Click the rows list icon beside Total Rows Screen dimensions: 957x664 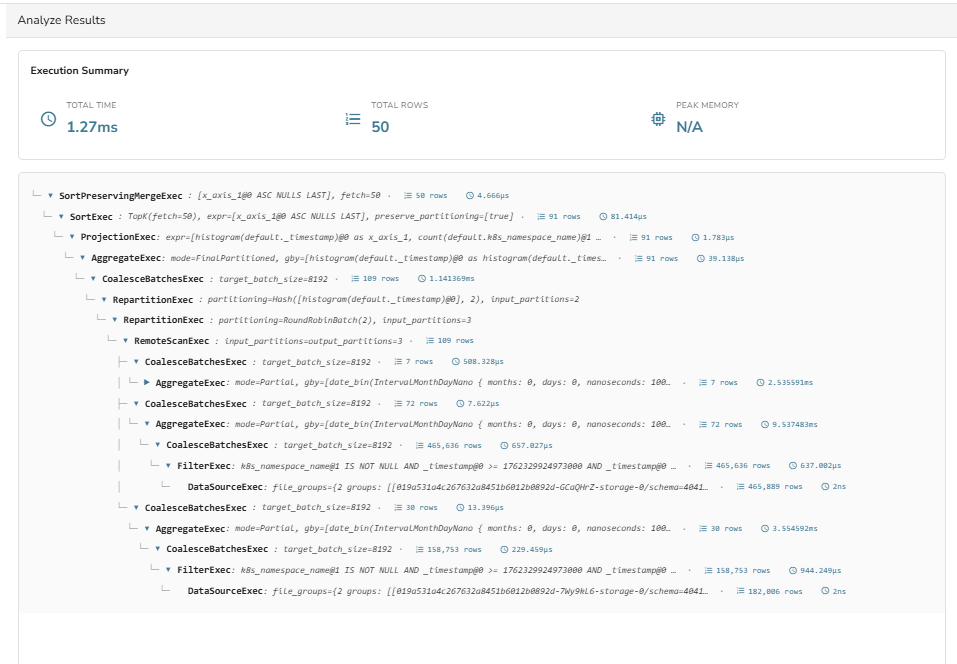tap(352, 119)
